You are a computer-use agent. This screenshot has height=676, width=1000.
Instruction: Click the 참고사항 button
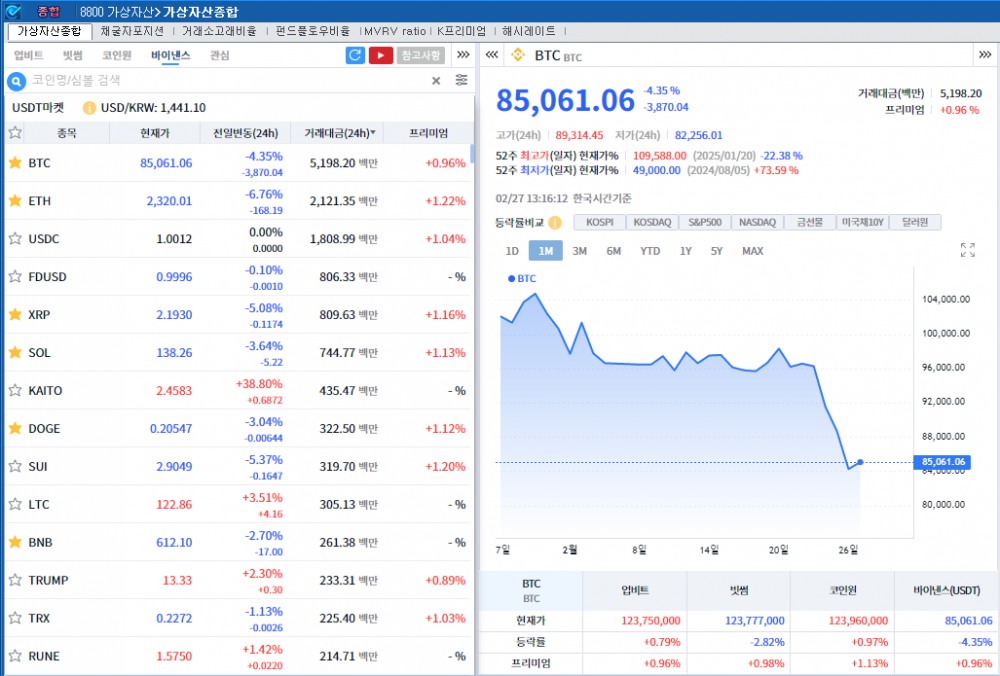click(x=420, y=56)
